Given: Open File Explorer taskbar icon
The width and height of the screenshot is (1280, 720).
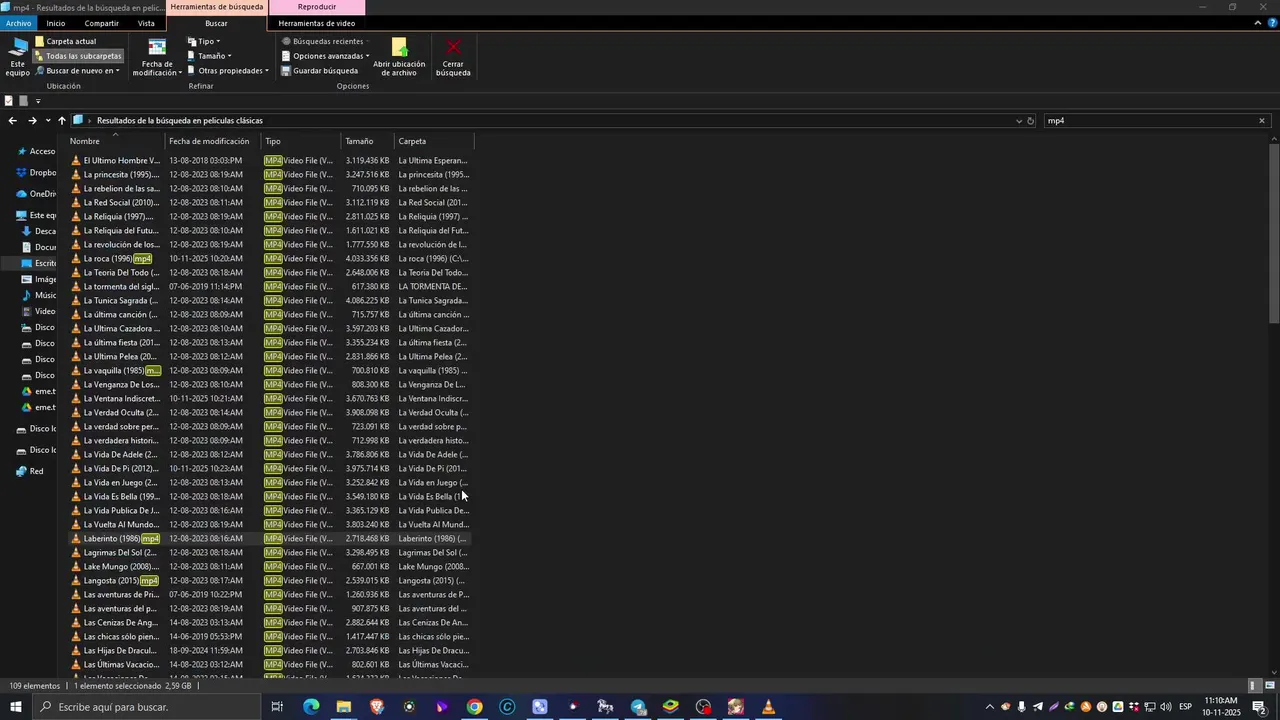Looking at the screenshot, I should point(344,707).
